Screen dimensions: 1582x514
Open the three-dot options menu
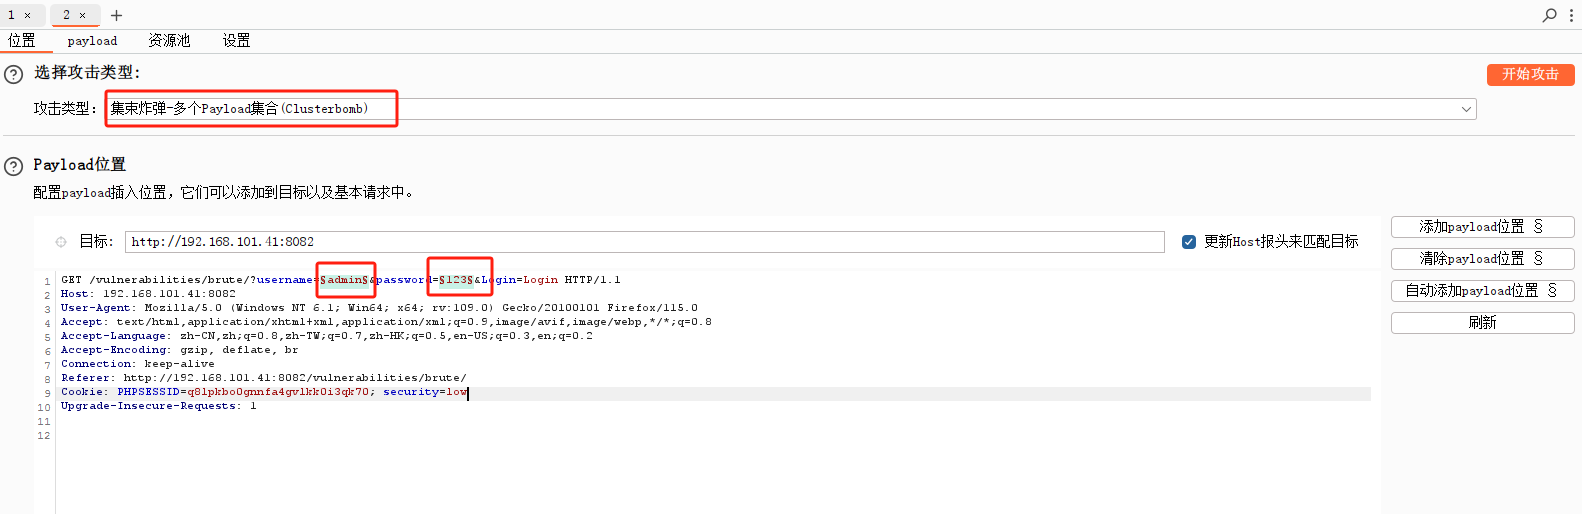[x=1571, y=15]
